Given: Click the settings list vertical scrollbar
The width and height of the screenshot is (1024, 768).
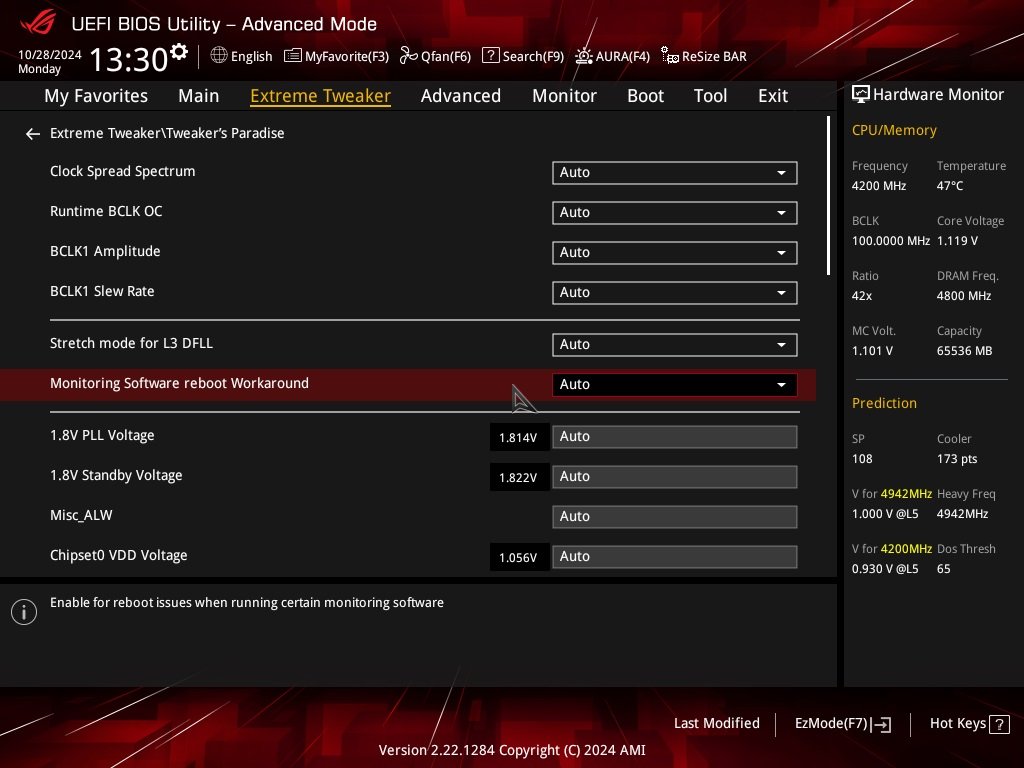Looking at the screenshot, I should click(x=828, y=196).
